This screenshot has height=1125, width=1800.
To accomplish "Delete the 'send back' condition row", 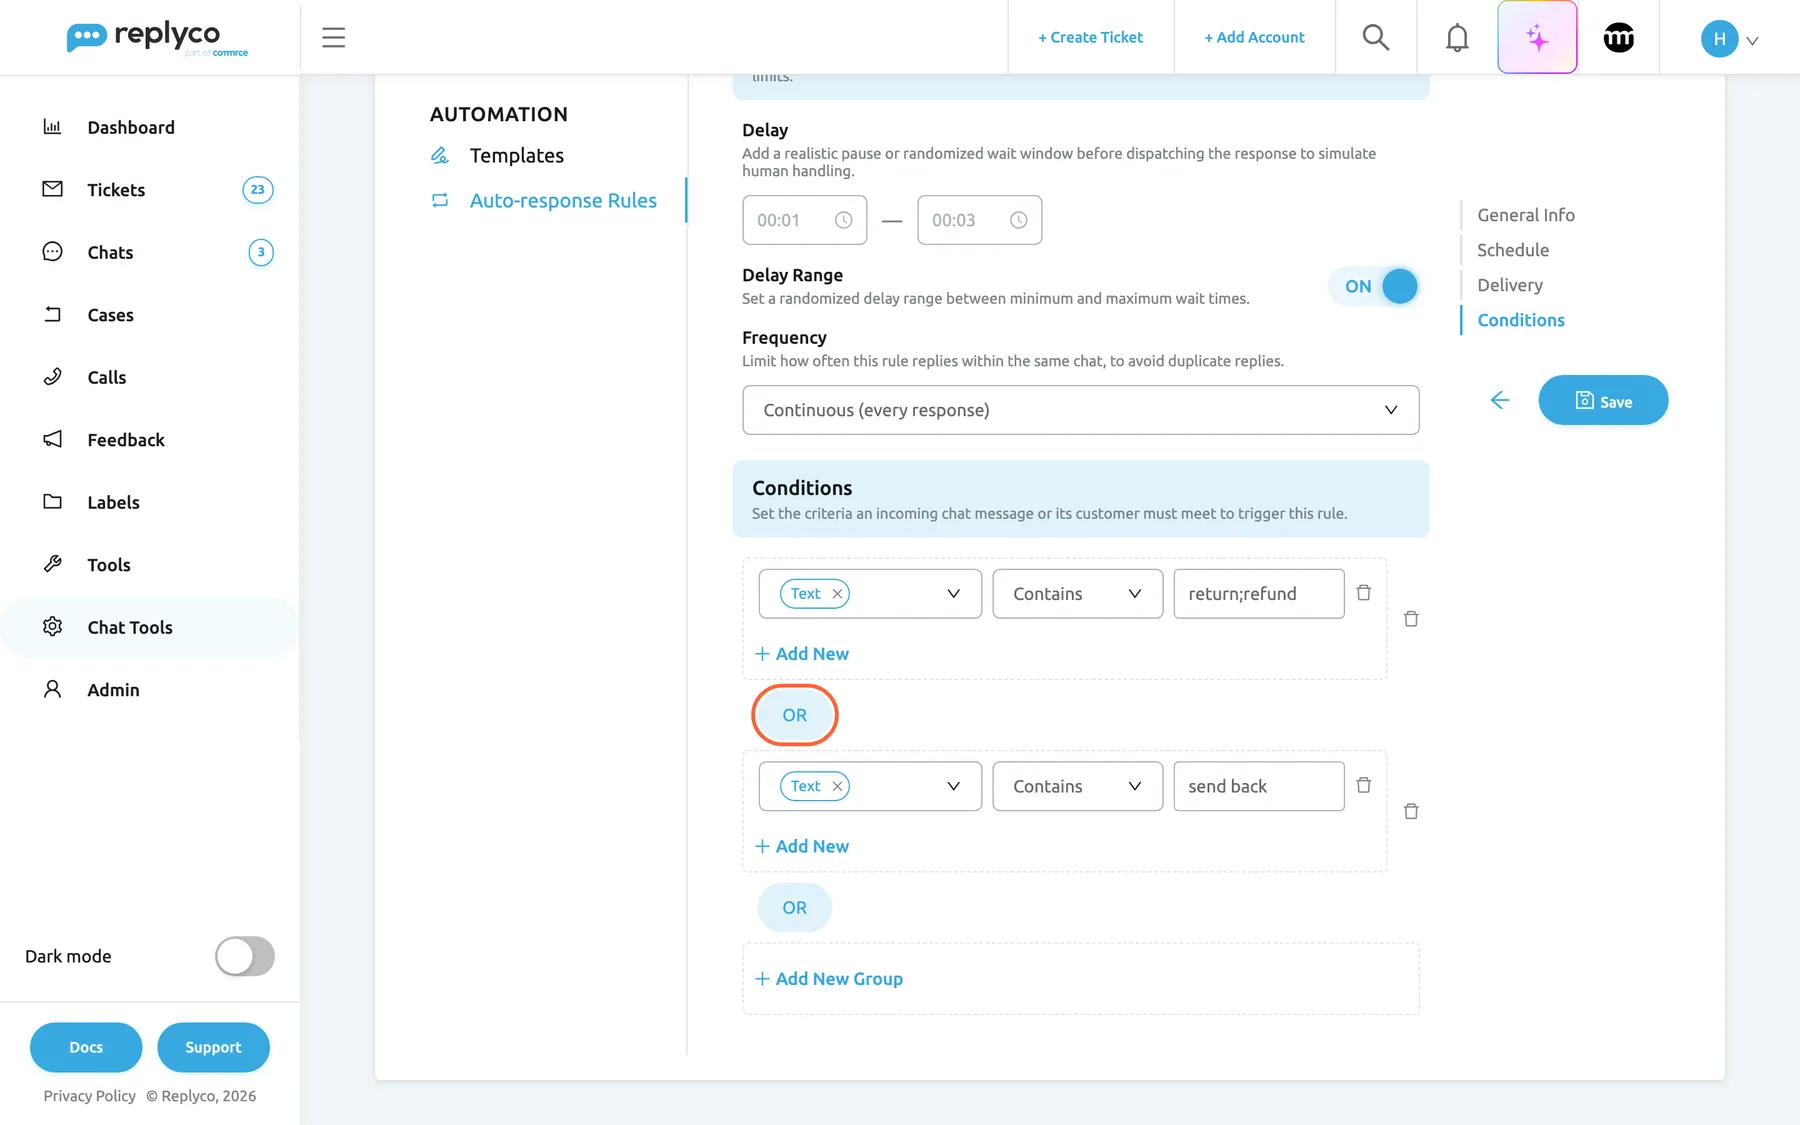I will coord(1363,785).
